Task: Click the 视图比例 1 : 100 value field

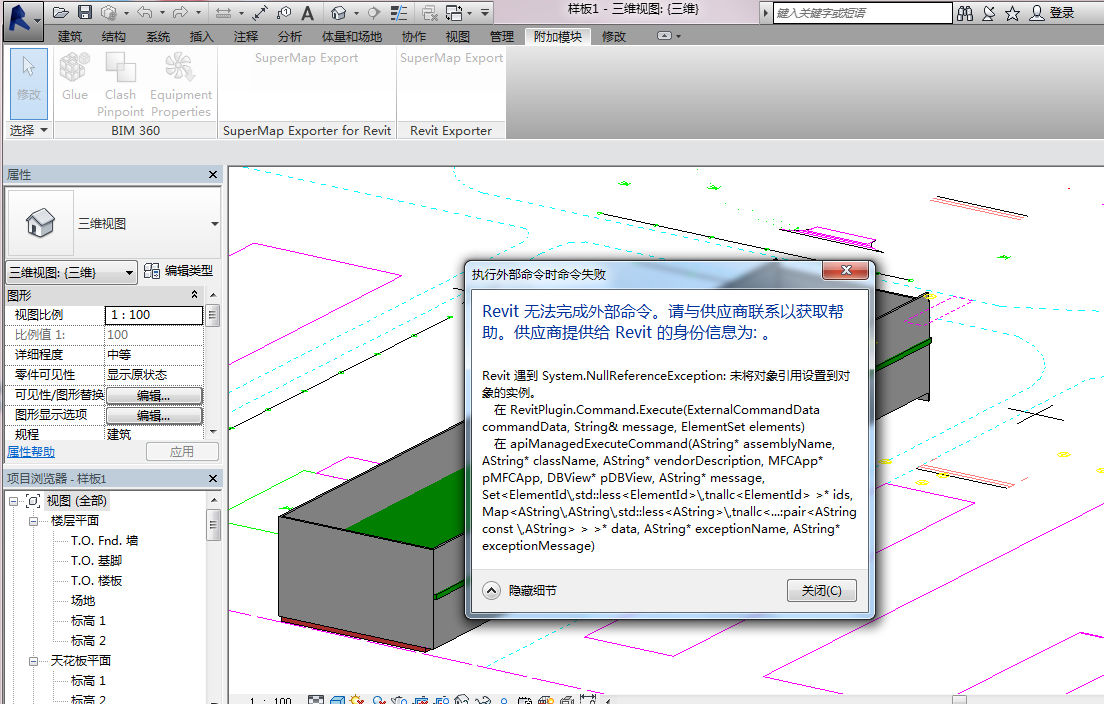Action: click(153, 315)
